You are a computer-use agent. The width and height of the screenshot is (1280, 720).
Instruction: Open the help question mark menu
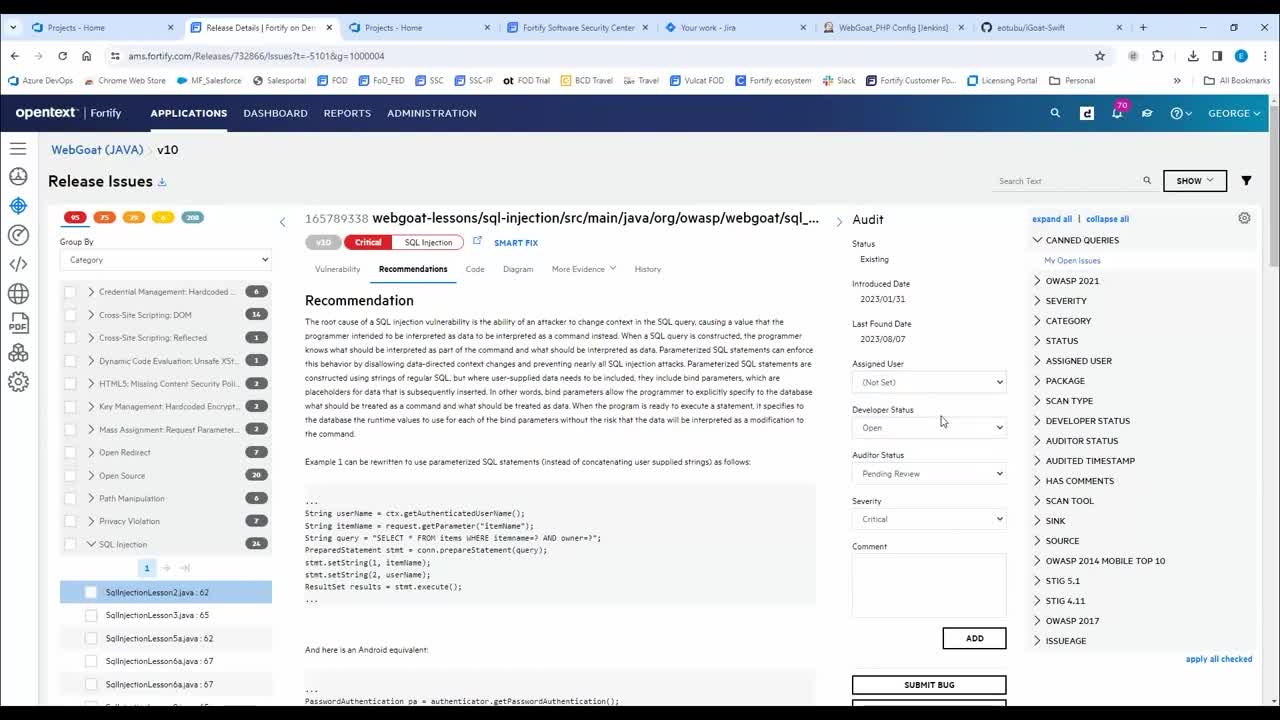point(1181,113)
